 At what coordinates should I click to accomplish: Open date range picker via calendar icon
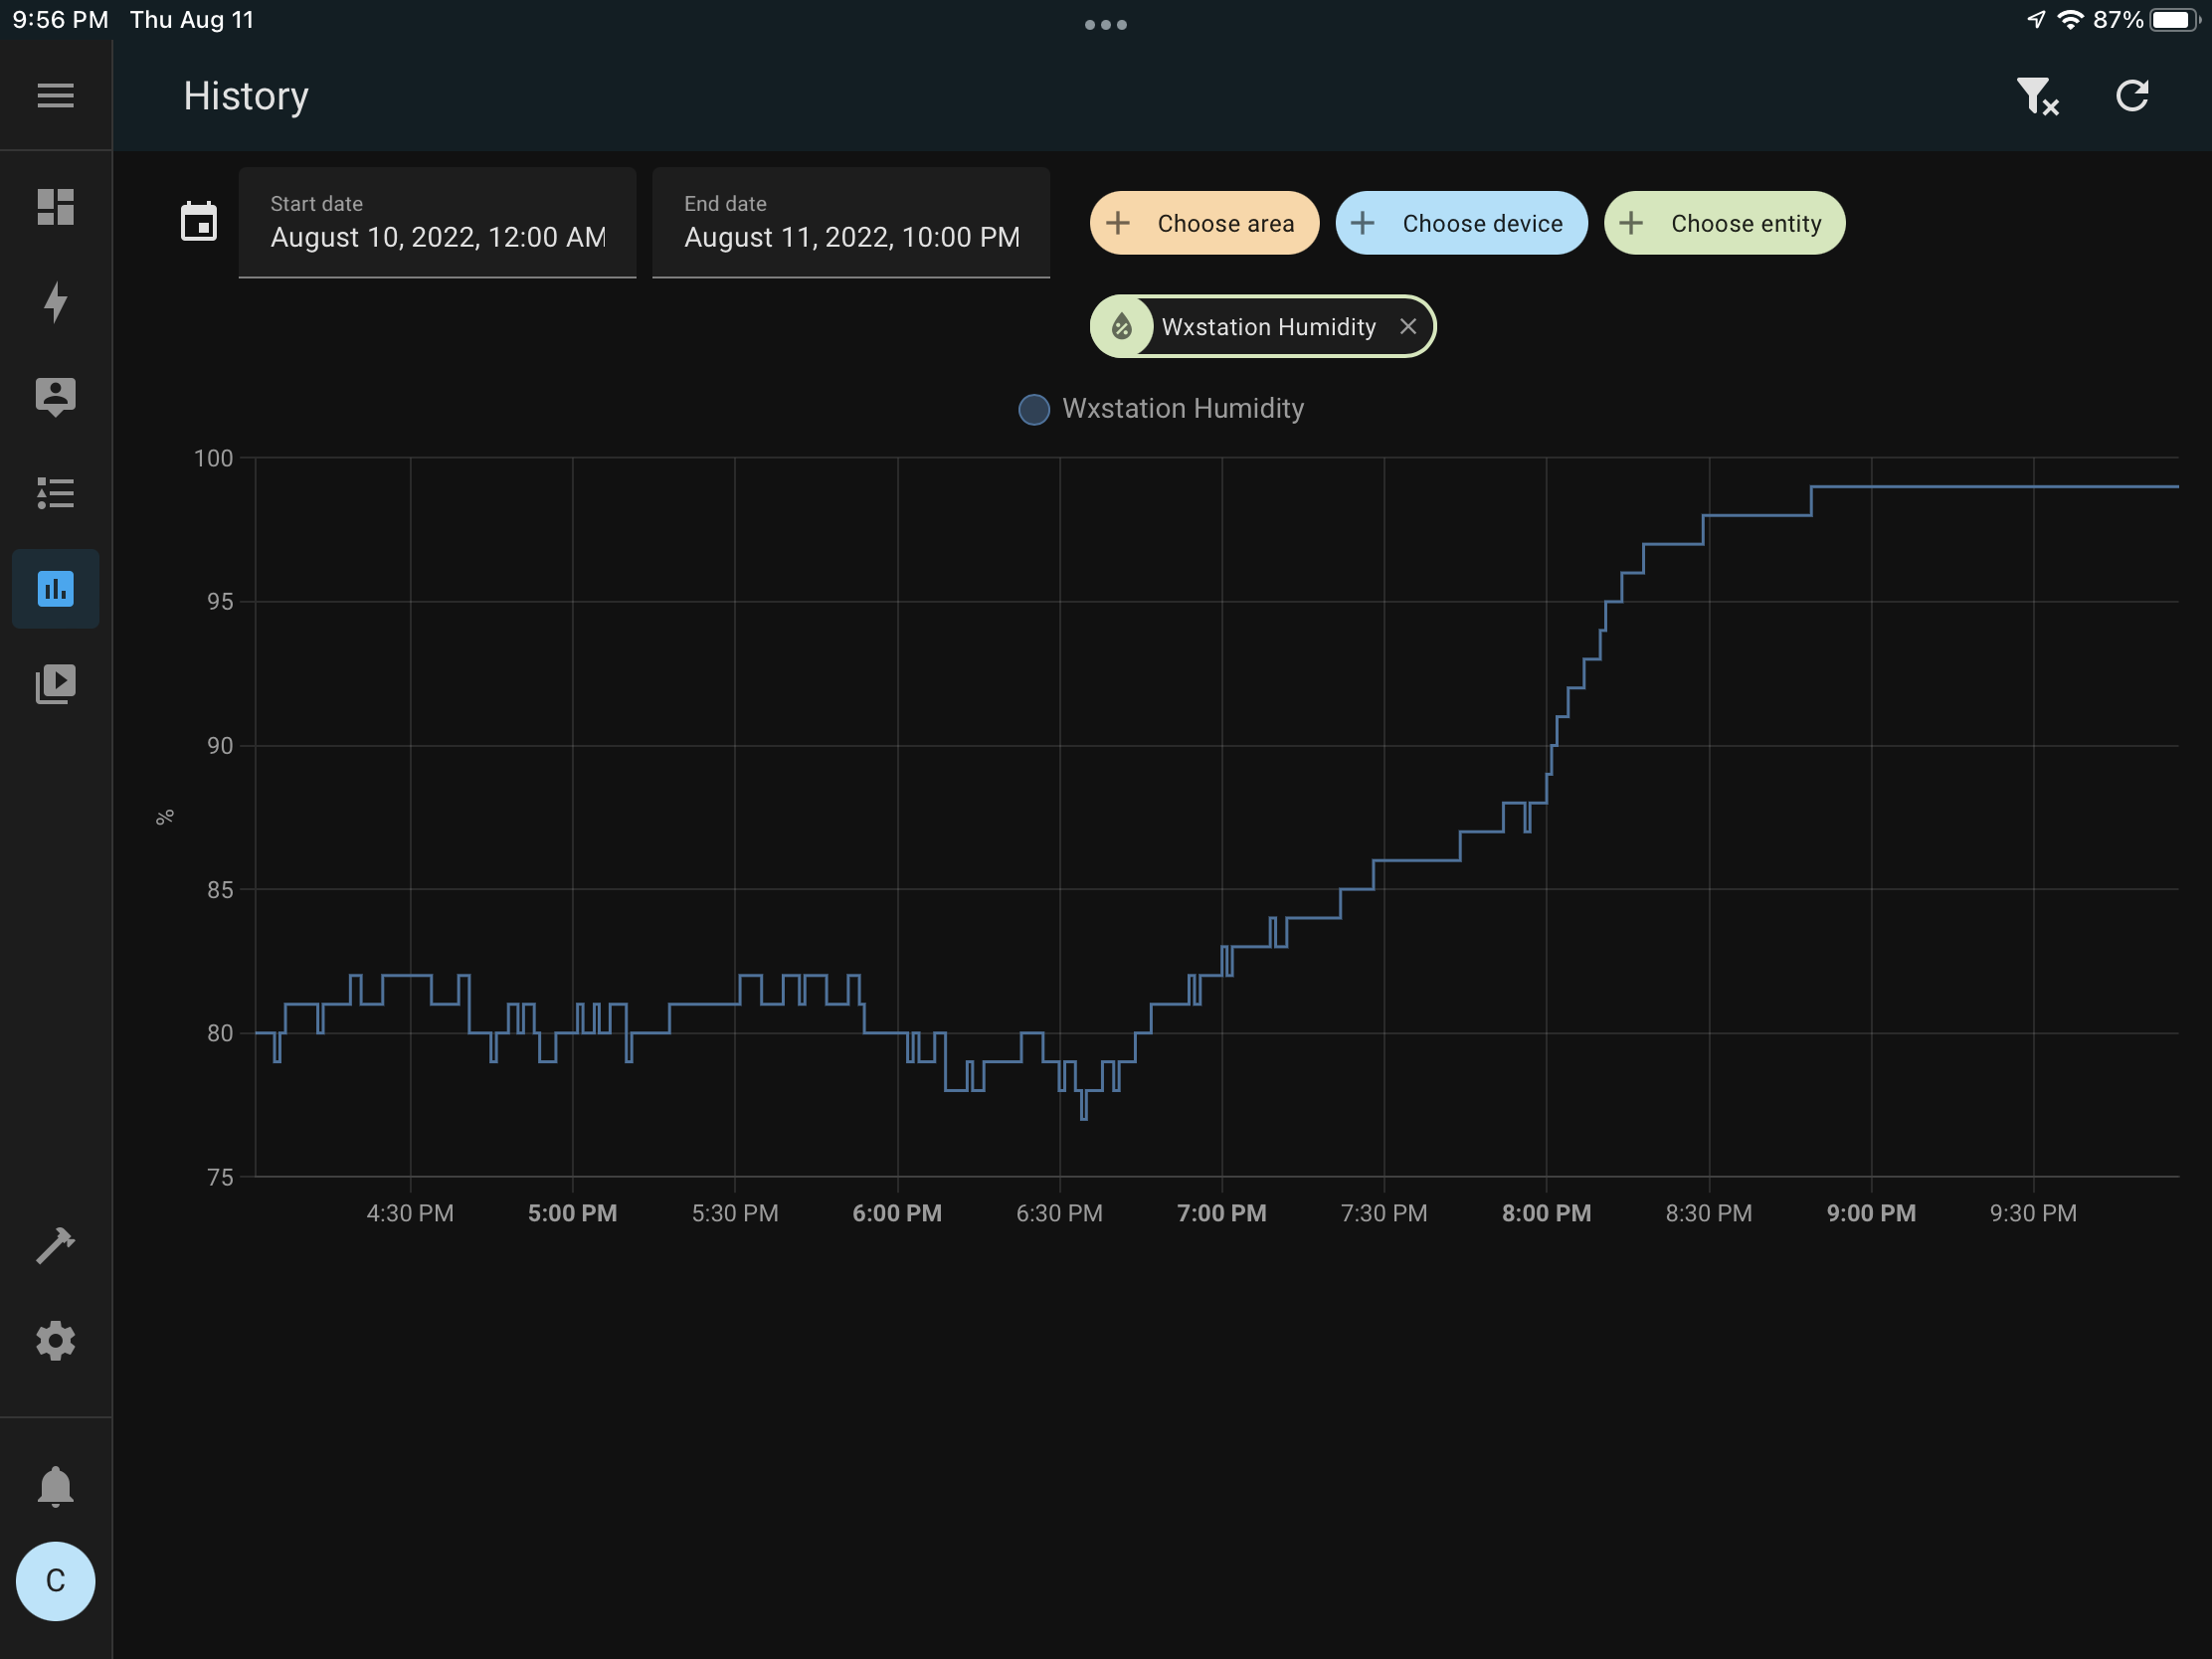tap(198, 221)
